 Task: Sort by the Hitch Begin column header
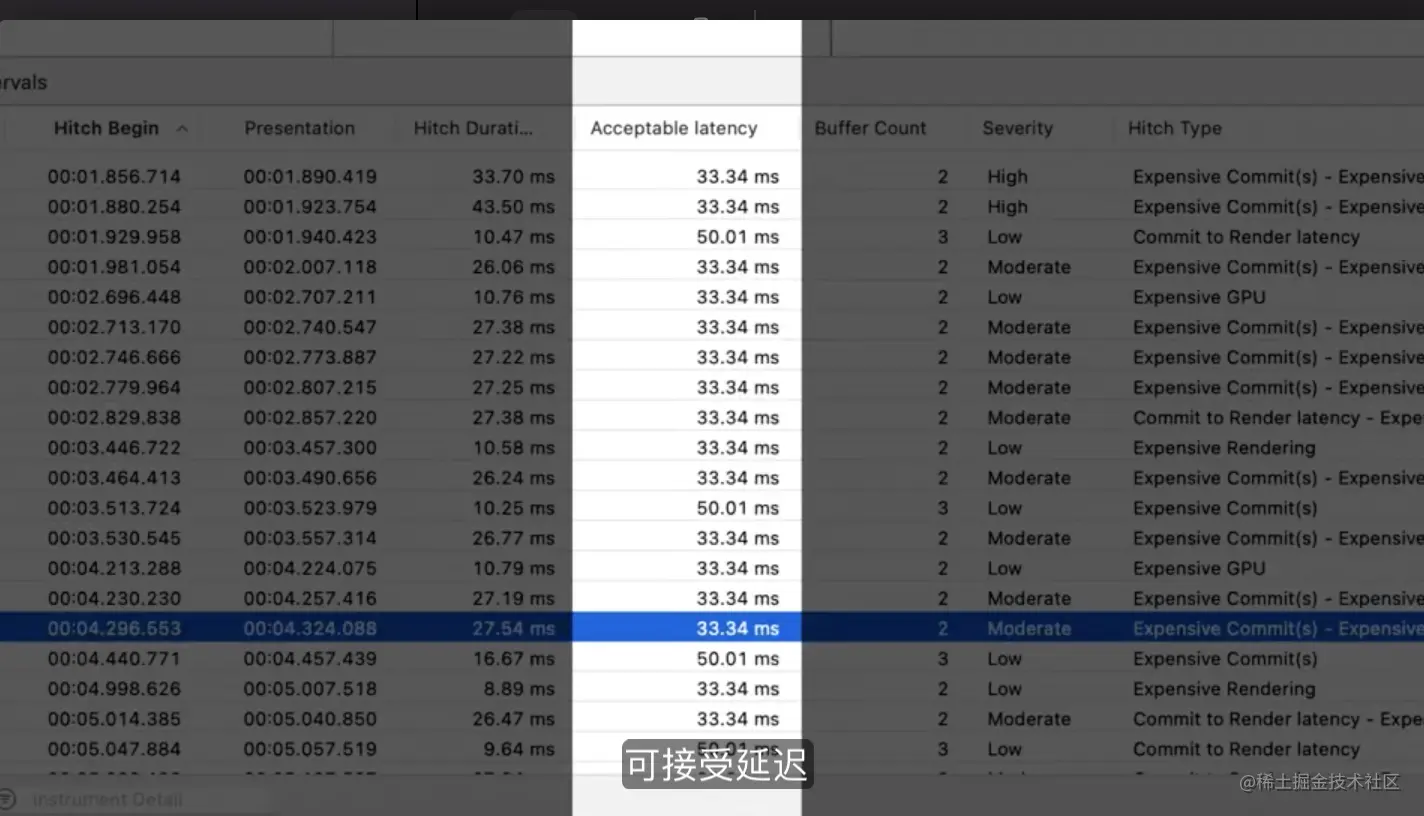(106, 128)
